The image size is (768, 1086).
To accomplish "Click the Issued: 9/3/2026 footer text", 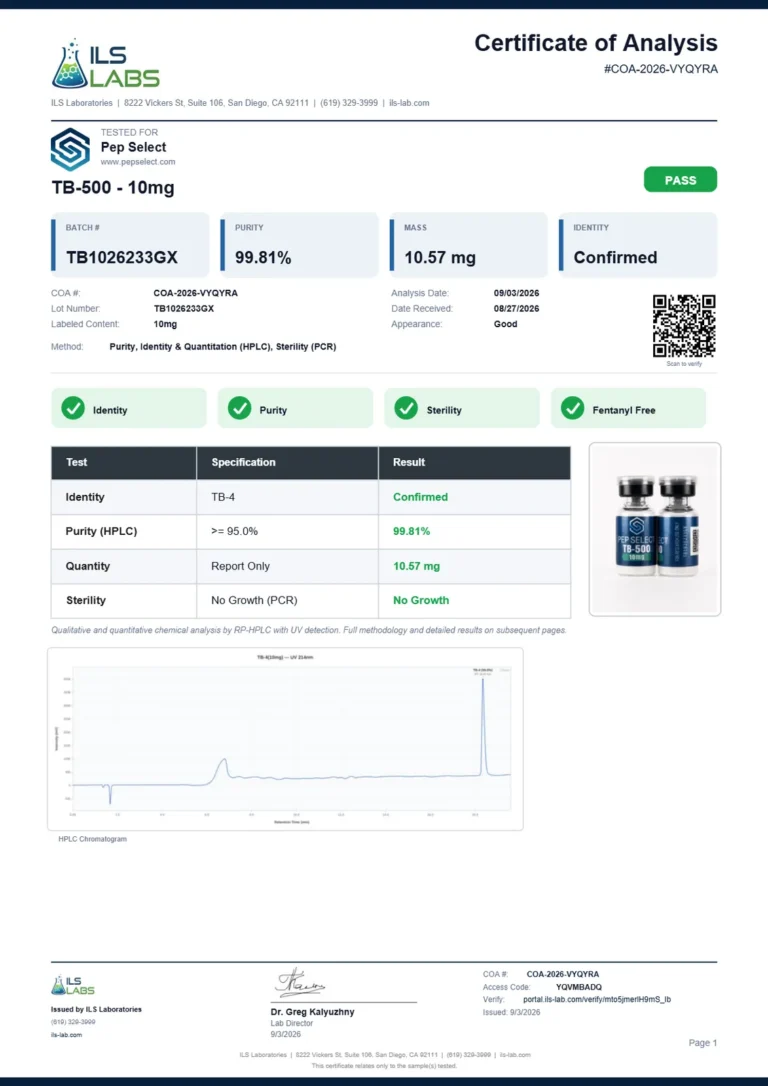I will pyautogui.click(x=511, y=1012).
